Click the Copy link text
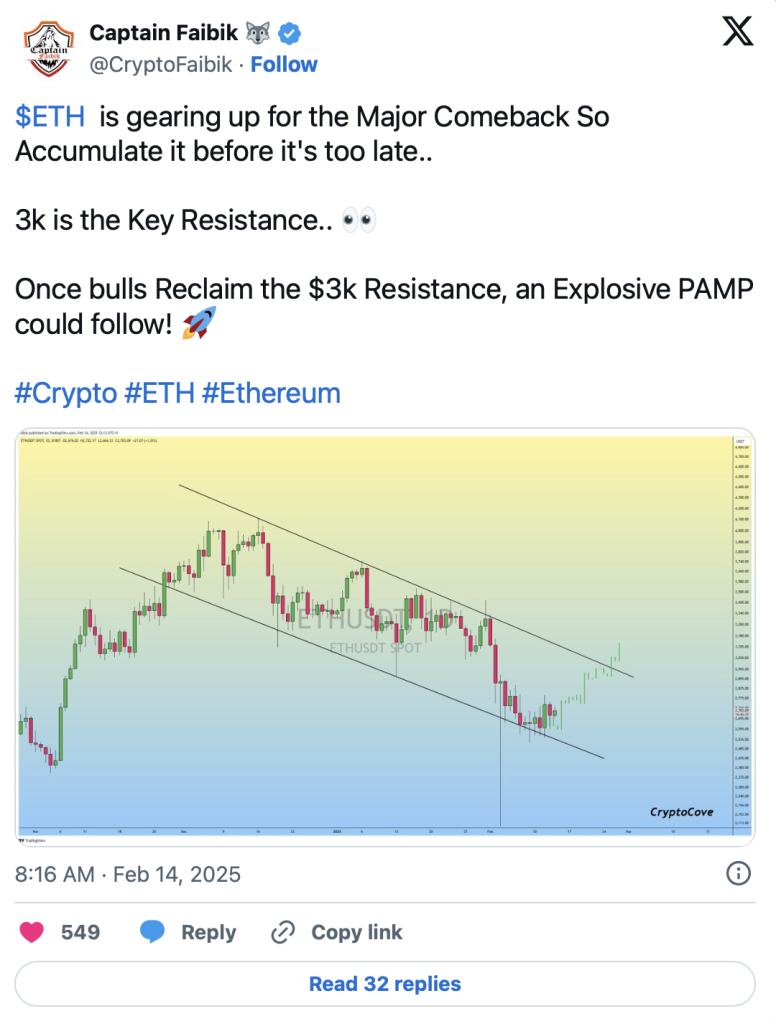The width and height of the screenshot is (776, 1024). click(x=356, y=932)
